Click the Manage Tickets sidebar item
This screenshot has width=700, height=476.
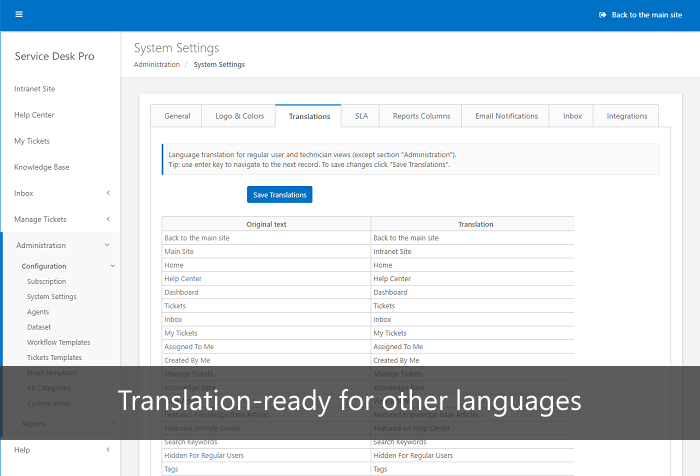tap(40, 219)
